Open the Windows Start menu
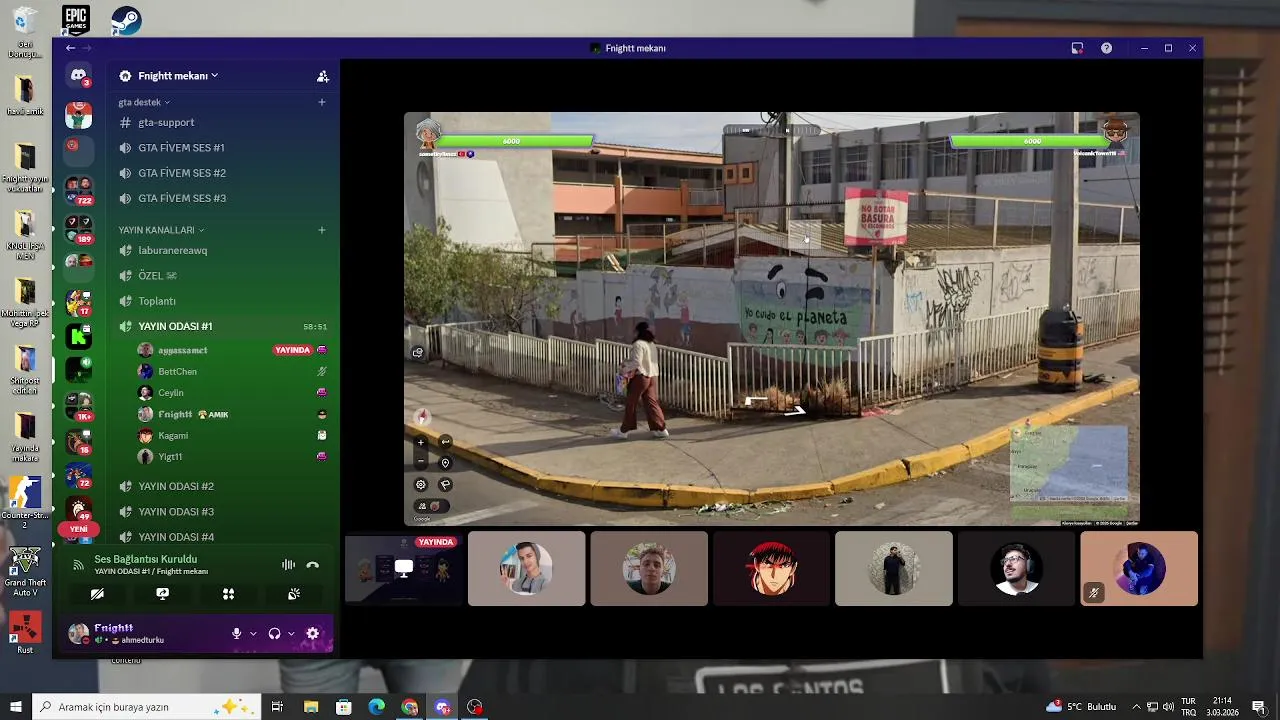This screenshot has height=720, width=1280. click(x=16, y=707)
